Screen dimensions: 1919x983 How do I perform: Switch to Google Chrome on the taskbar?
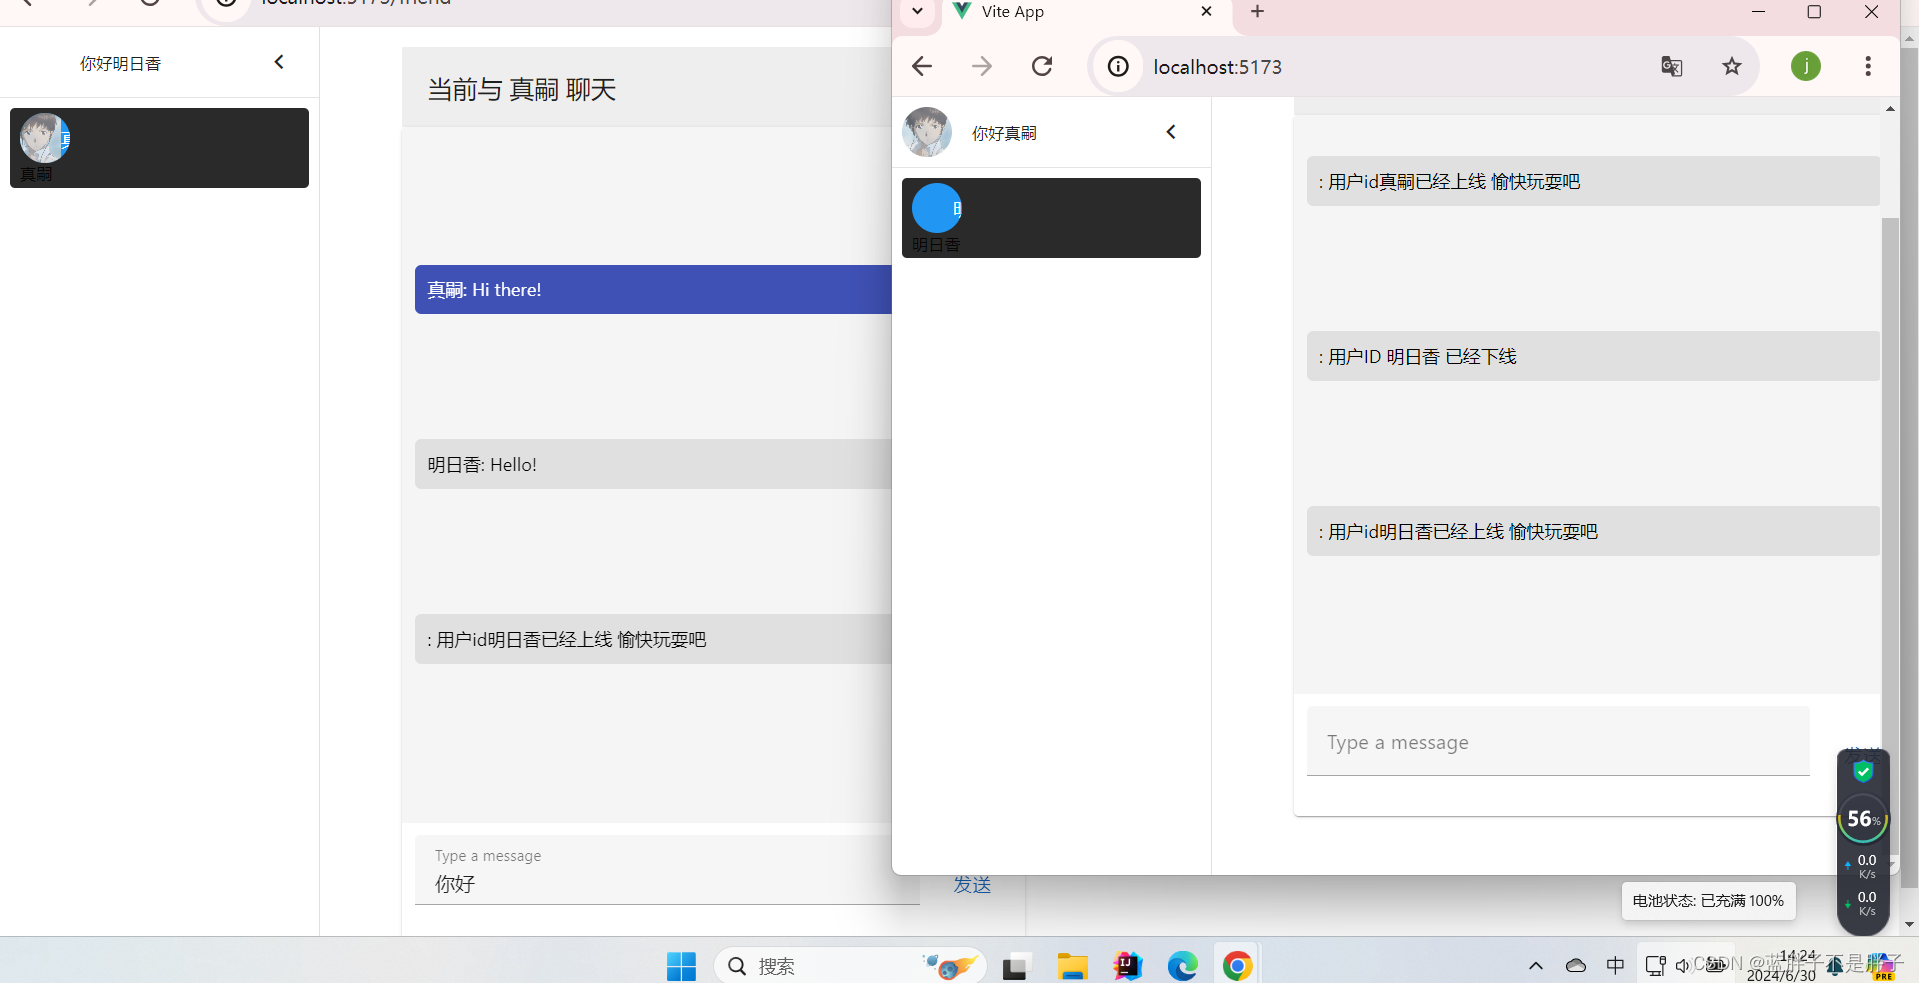[x=1238, y=966]
